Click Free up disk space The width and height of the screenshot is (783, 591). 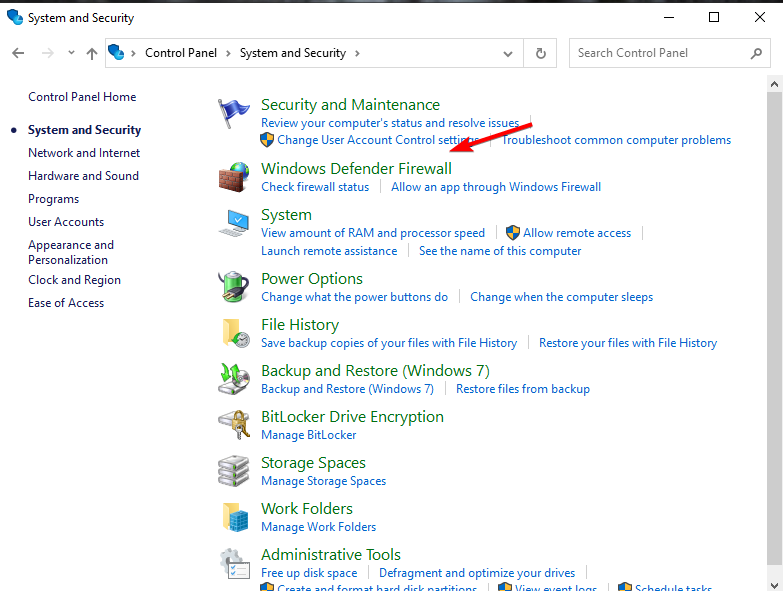pos(309,572)
